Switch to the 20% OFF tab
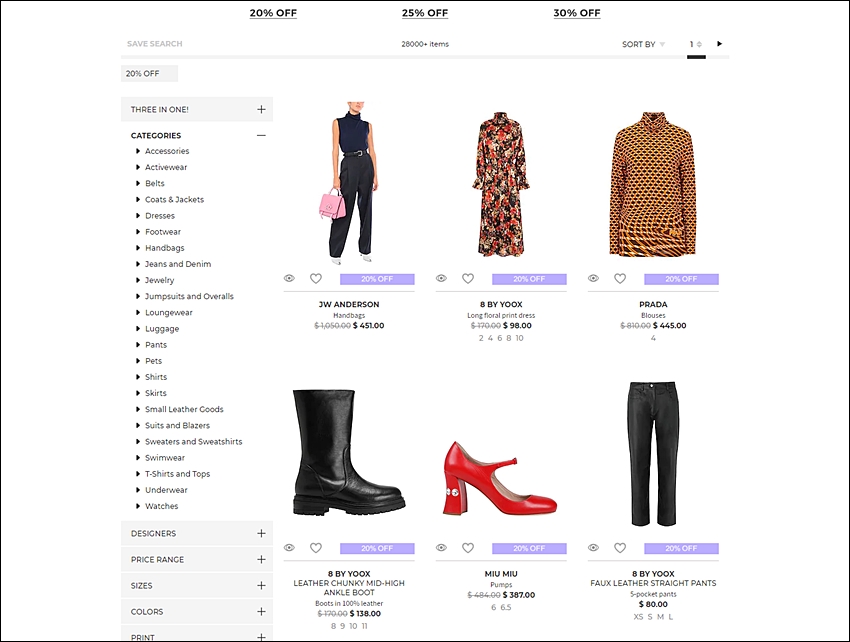 [x=273, y=13]
